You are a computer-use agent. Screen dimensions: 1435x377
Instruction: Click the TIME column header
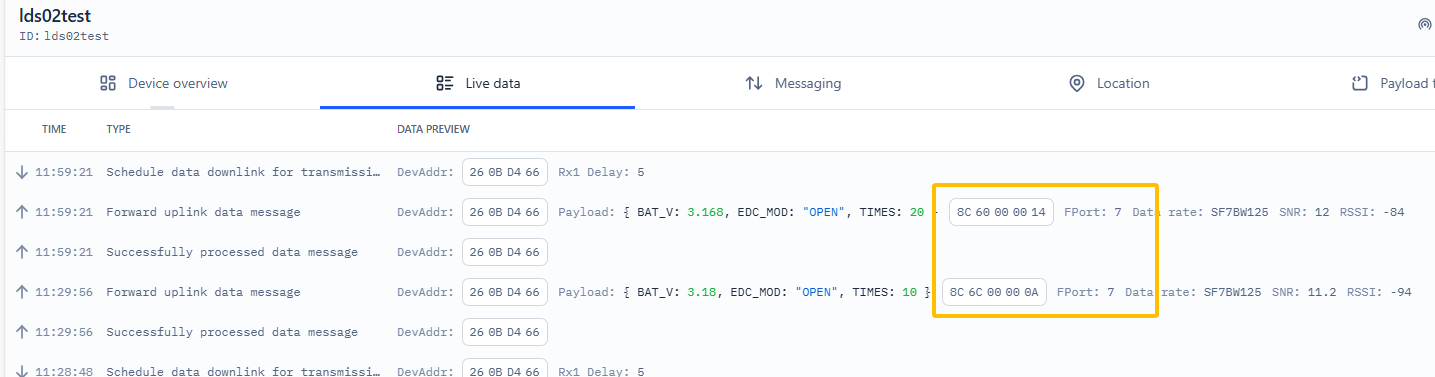tap(54, 129)
